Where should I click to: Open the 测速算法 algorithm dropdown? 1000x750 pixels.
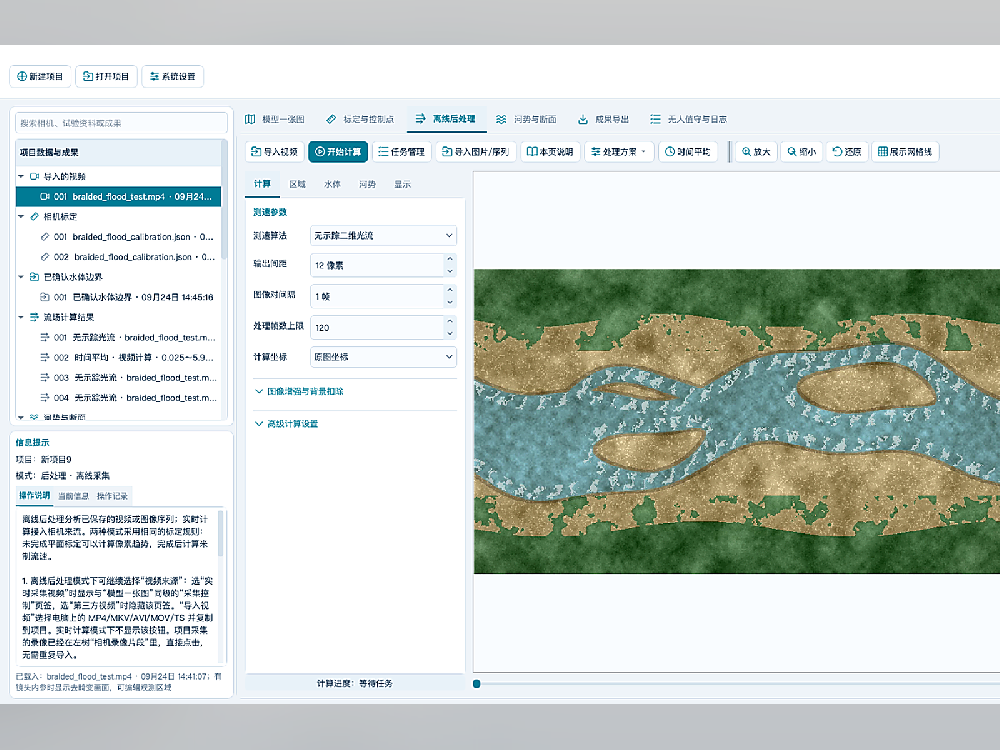[x=383, y=235]
